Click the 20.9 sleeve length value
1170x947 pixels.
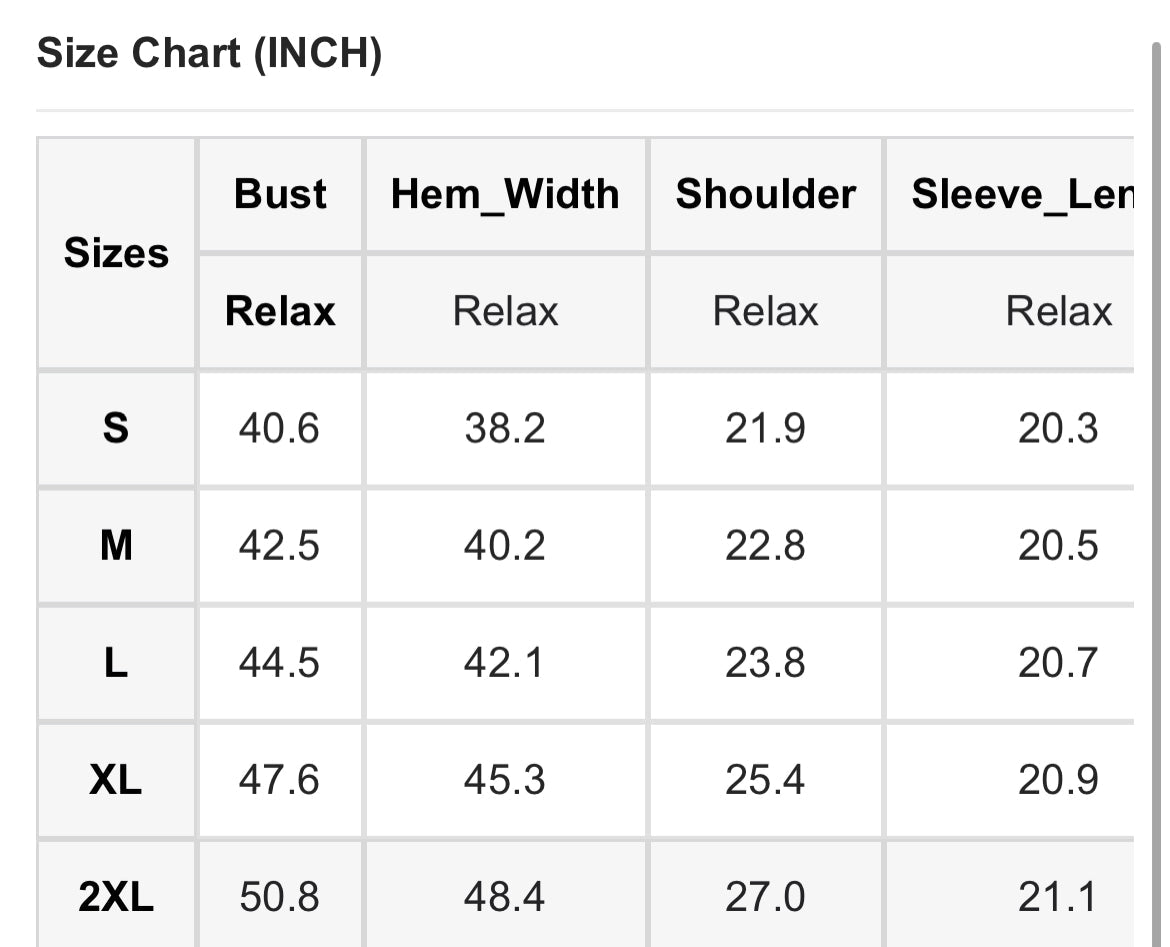(x=1058, y=780)
